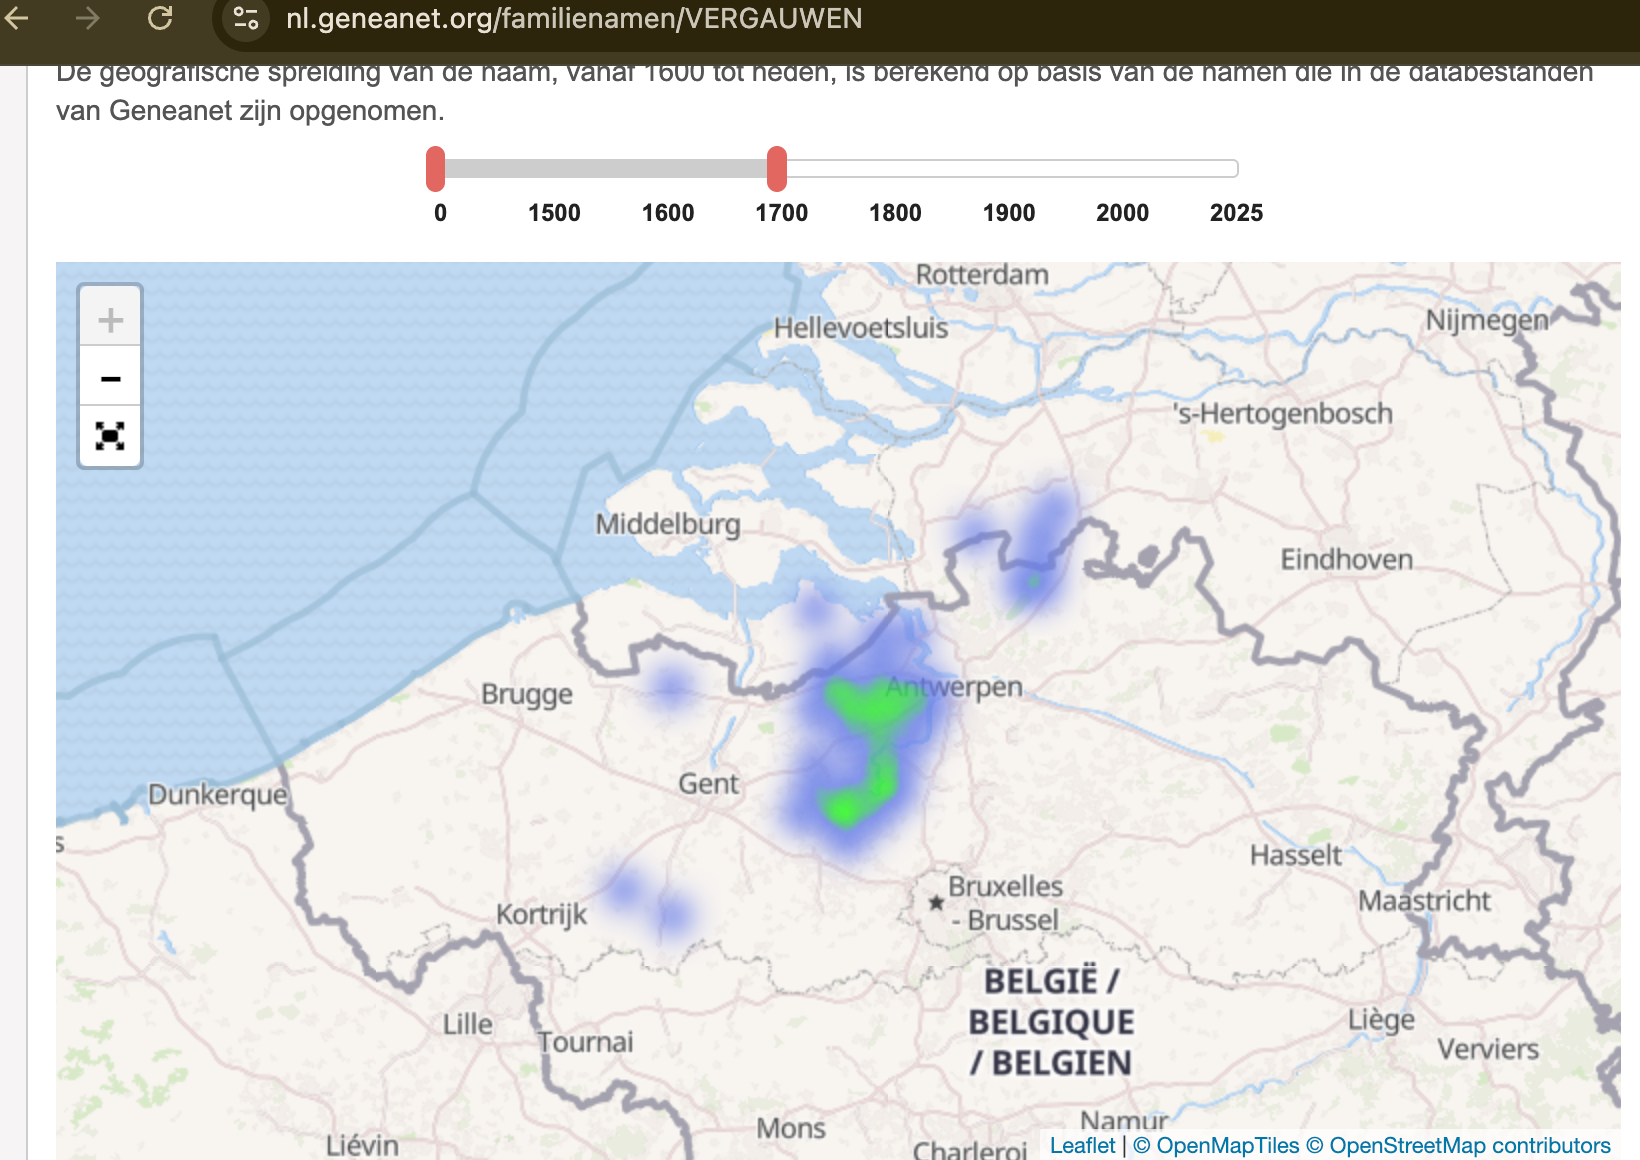Screen dimensions: 1640x1160
Task: Click the right red slider handle near 1700
Action: click(777, 168)
